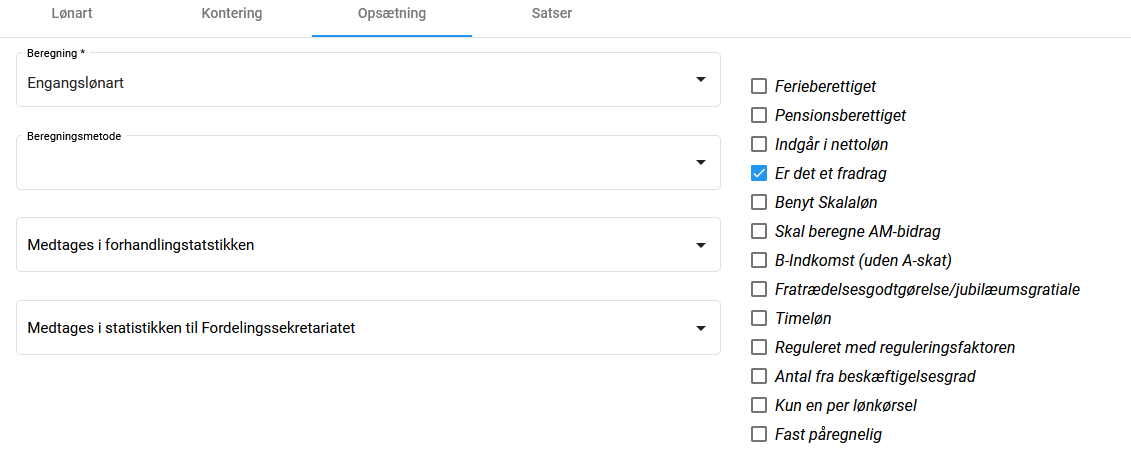Enable Reguleret med reguleringsfaktoren checkbox
The width and height of the screenshot is (1131, 465).
(x=759, y=348)
